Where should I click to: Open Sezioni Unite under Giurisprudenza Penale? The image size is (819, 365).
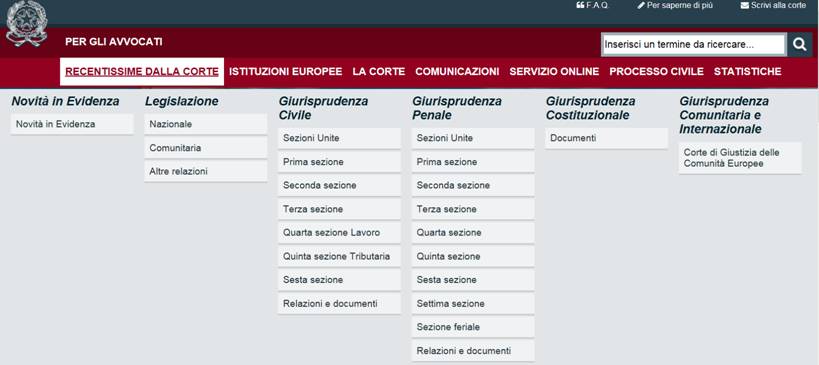473,138
